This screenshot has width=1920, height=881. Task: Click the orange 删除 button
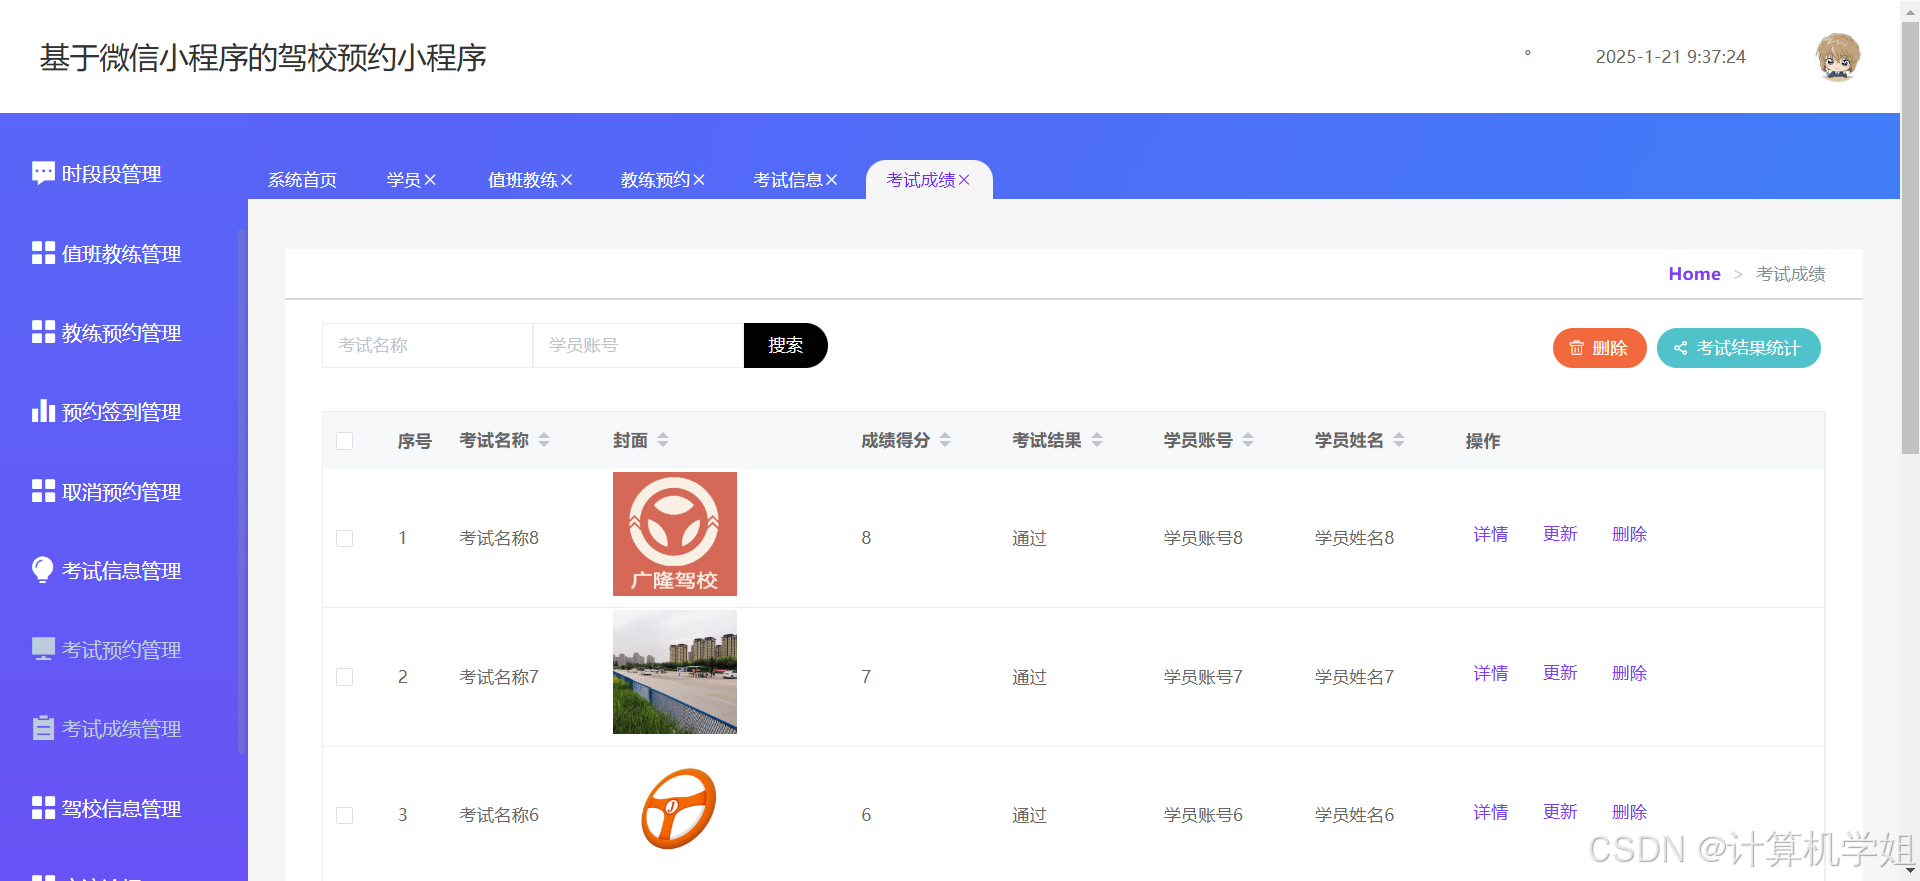pyautogui.click(x=1599, y=348)
